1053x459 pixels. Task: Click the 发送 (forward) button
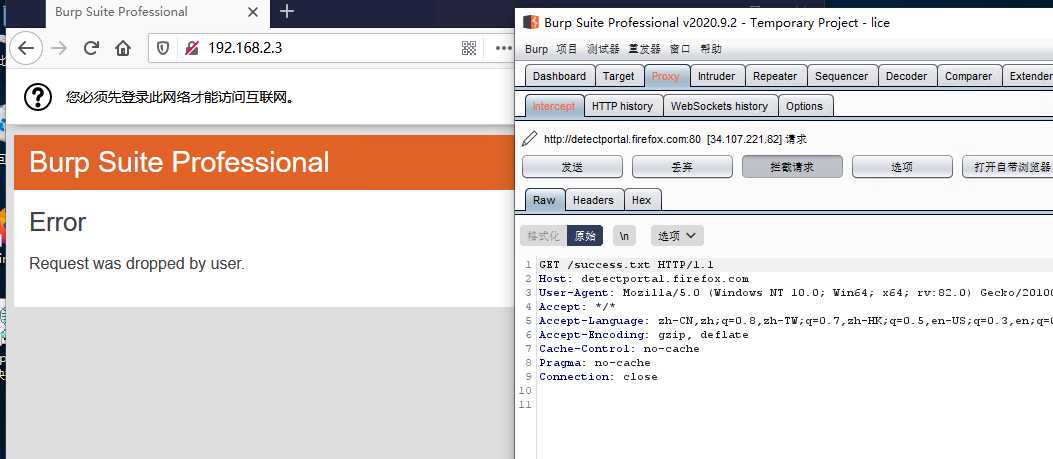coord(572,167)
